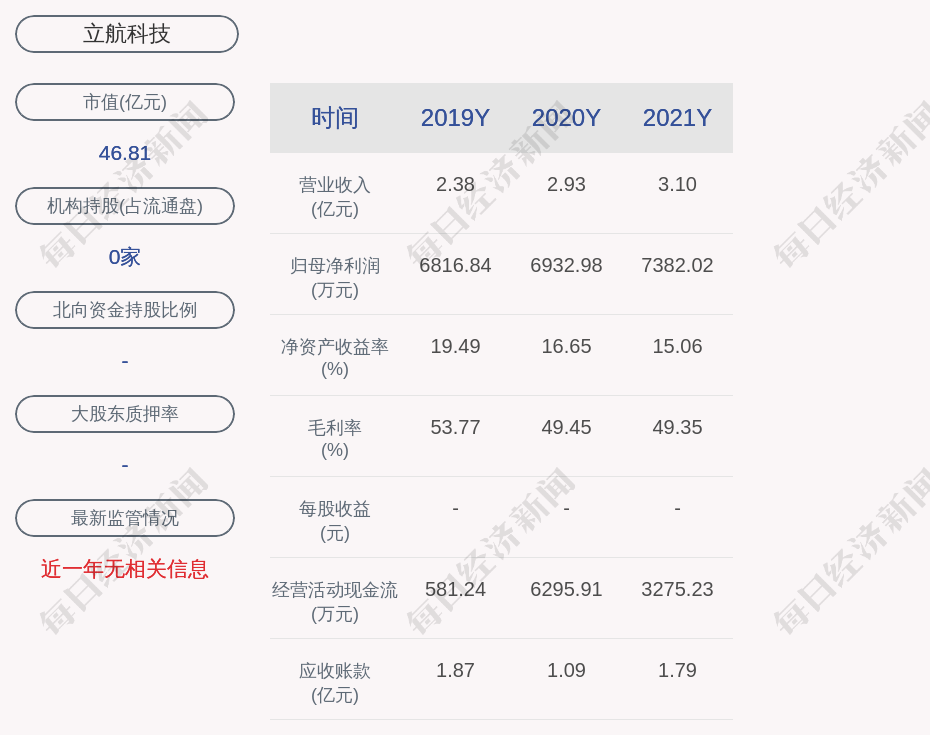
Task: Select the 2019Y column header
Action: pos(455,118)
